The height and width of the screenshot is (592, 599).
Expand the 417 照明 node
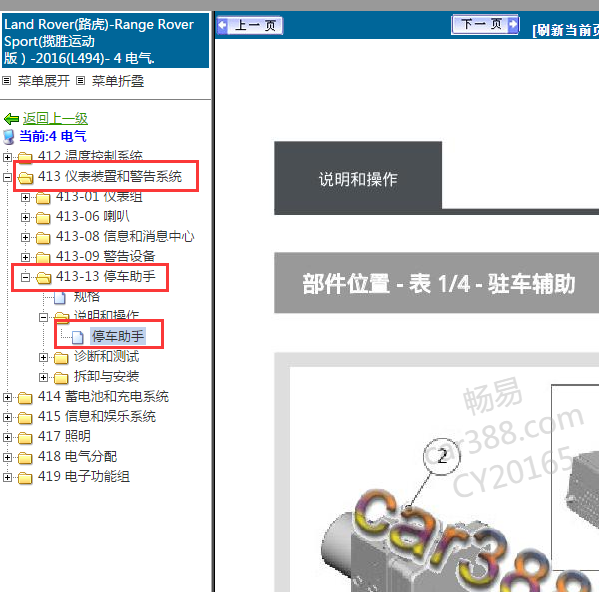pos(7,437)
